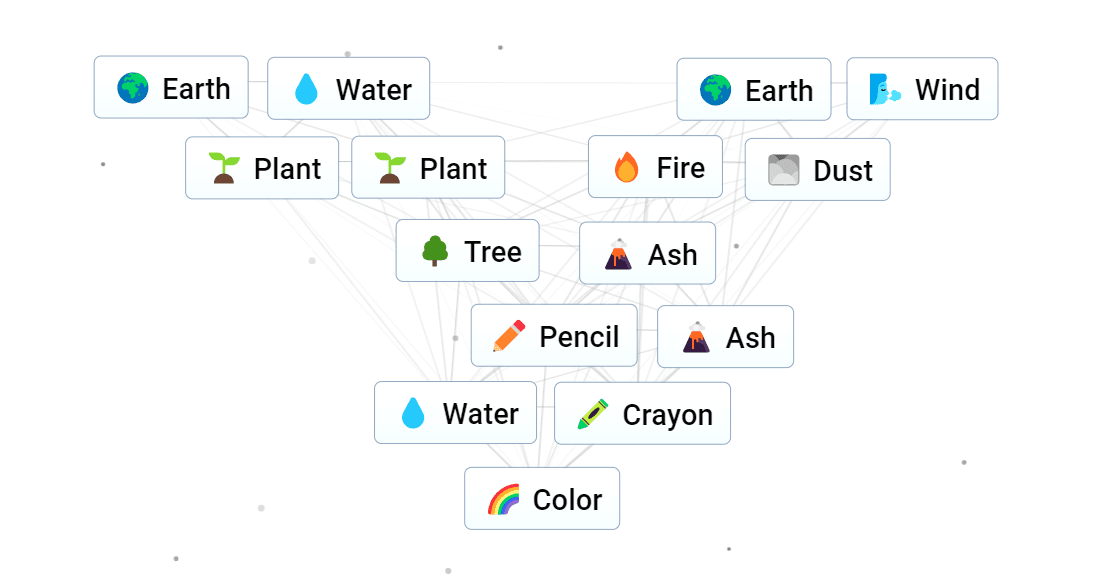The width and height of the screenshot is (1106, 584).
Task: Click the blowing wind face icon
Action: [x=885, y=90]
